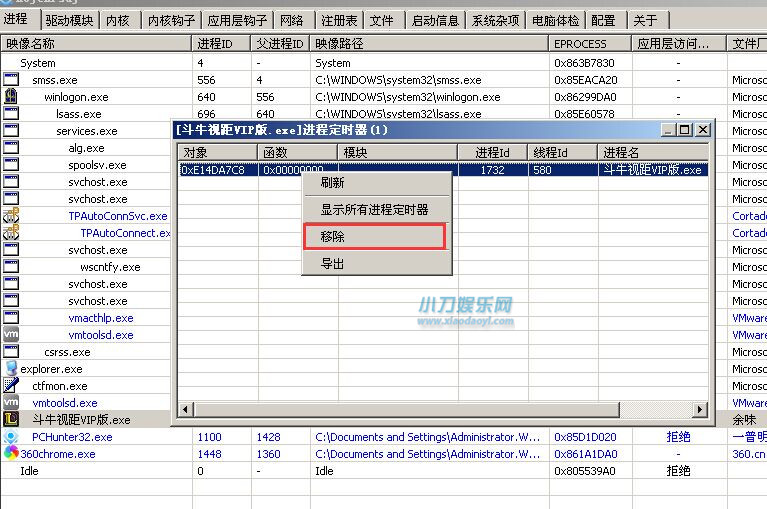
Task: Click the lsass.exe process icon
Action: [11, 113]
